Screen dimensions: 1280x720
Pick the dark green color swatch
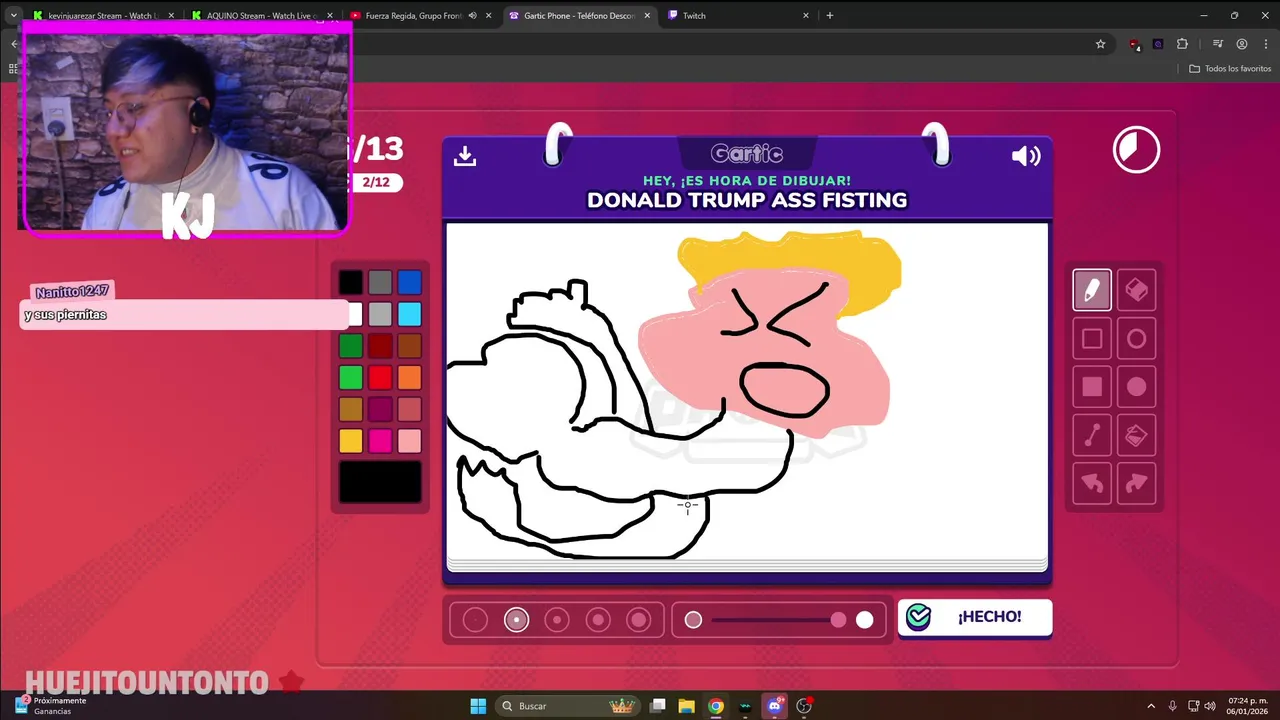350,346
